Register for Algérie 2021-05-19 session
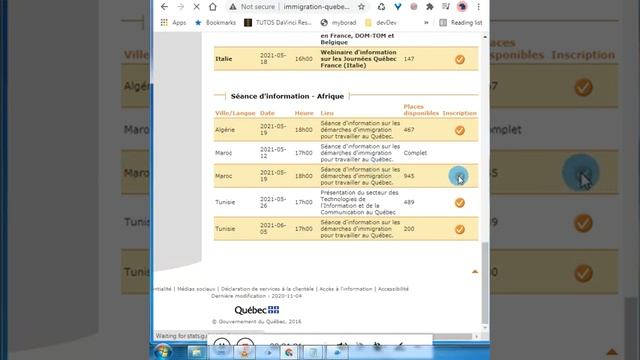Viewport: 640px width, 360px height. point(460,130)
